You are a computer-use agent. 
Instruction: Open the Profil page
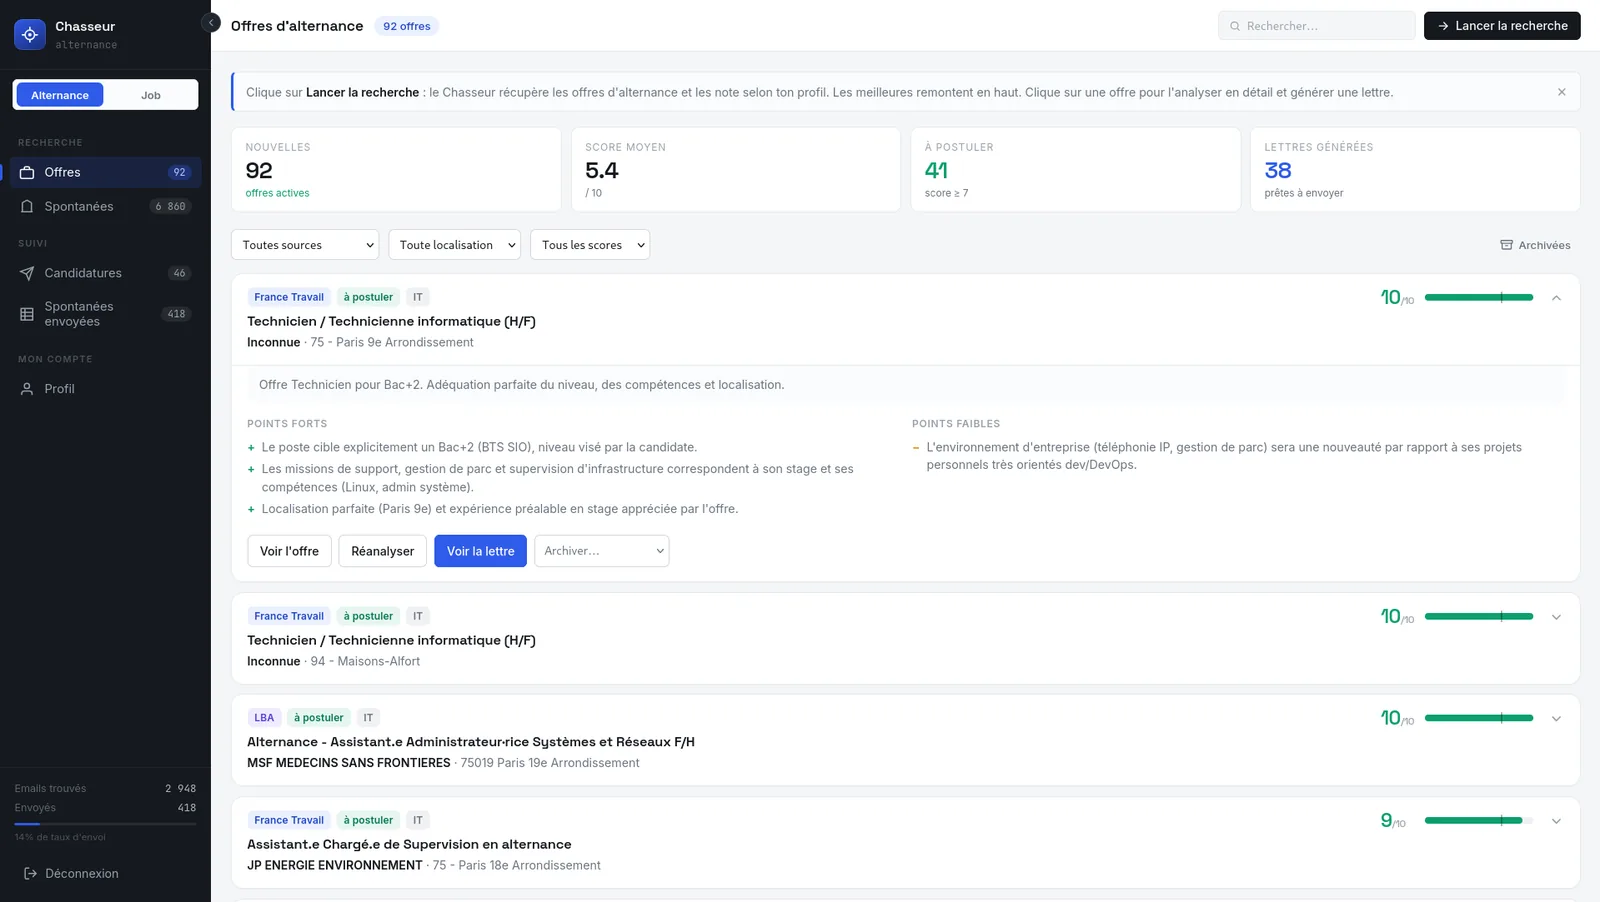click(106, 389)
